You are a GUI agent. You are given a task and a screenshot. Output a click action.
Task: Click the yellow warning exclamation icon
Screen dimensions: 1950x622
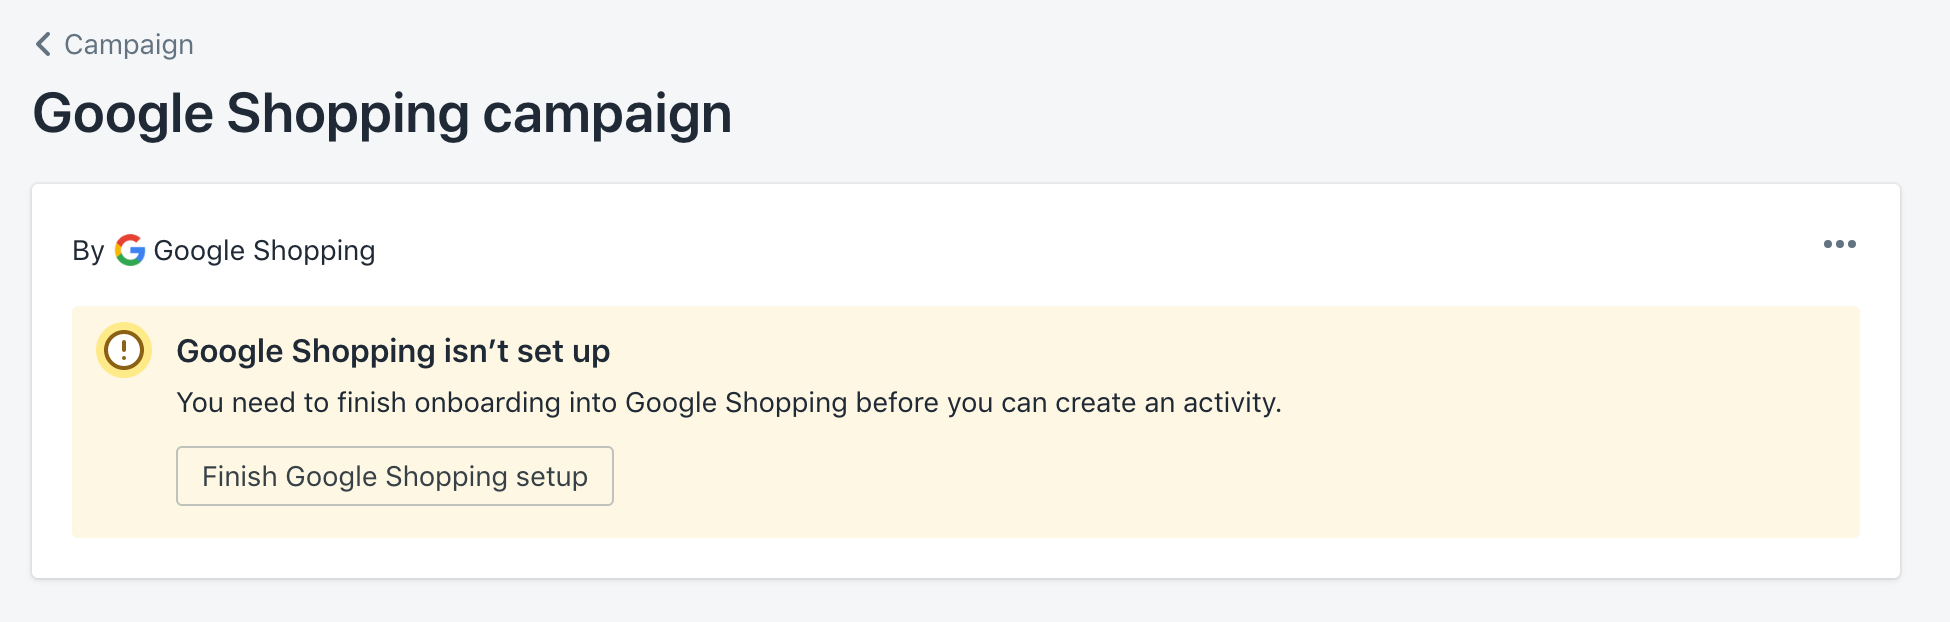(124, 350)
